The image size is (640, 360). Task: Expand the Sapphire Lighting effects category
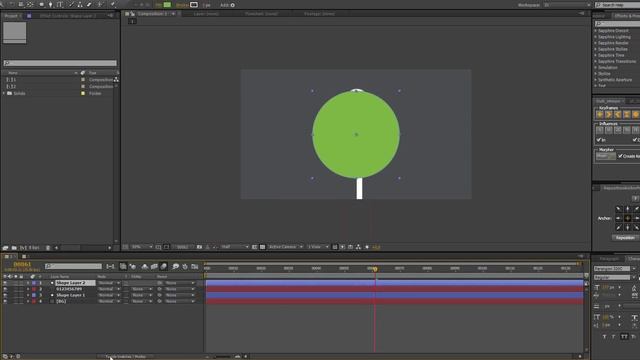[x=596, y=37]
